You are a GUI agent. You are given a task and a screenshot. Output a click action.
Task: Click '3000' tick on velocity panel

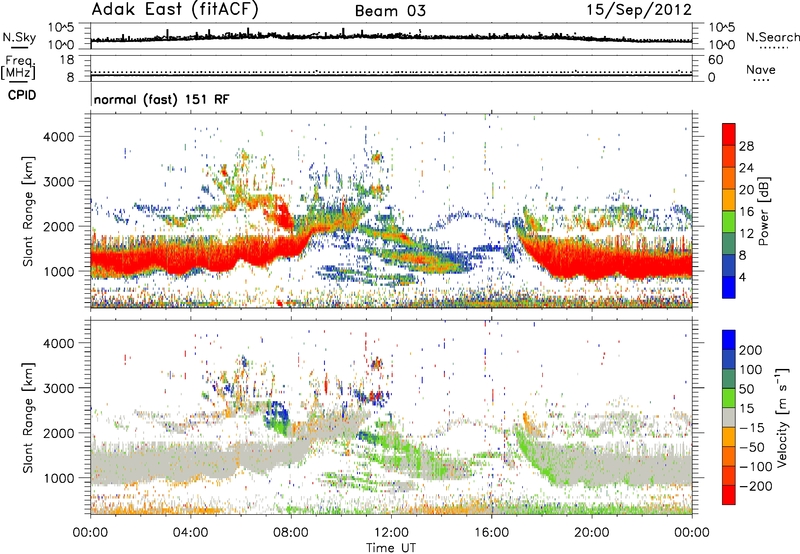coord(59,388)
